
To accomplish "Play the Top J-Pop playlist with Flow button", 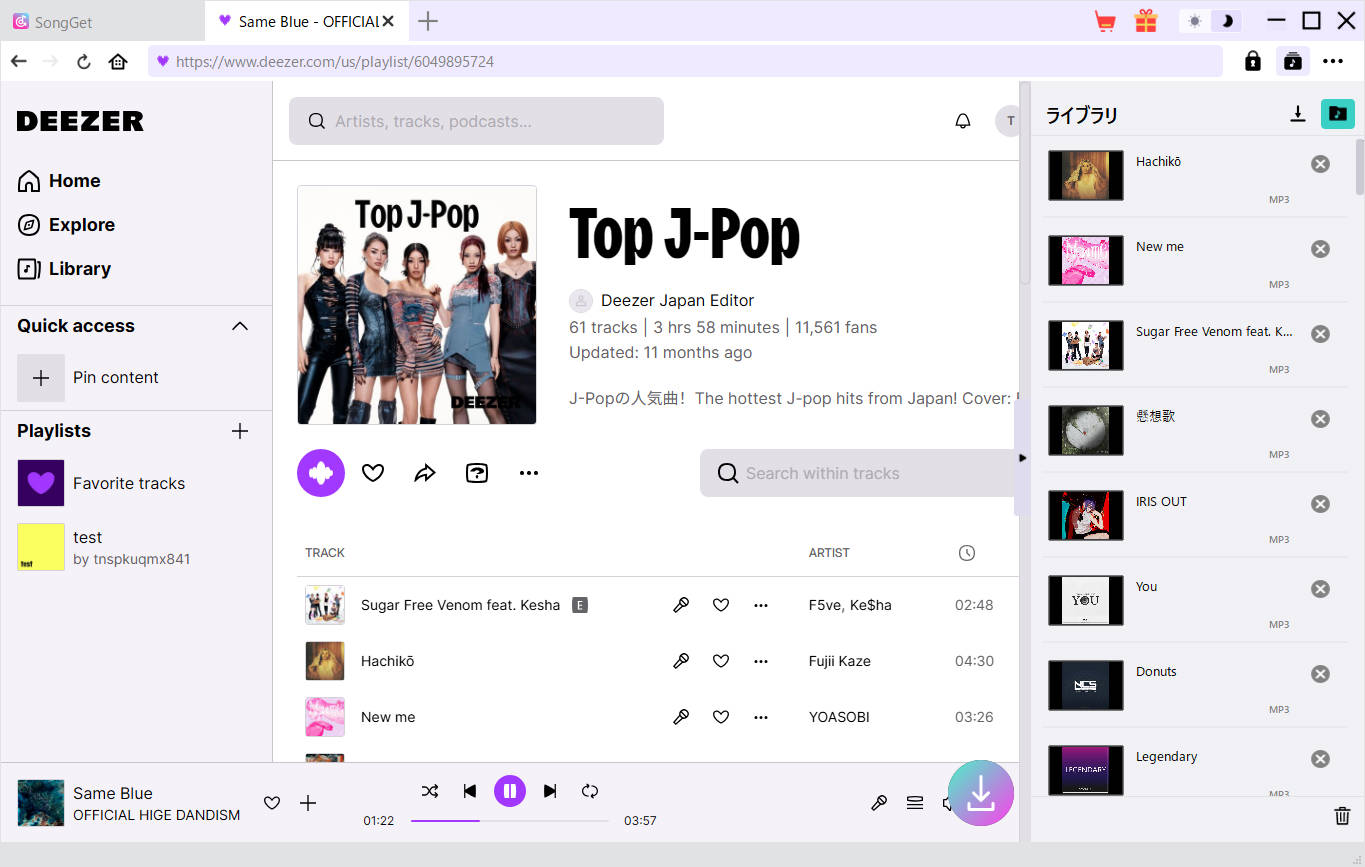I will tap(321, 473).
